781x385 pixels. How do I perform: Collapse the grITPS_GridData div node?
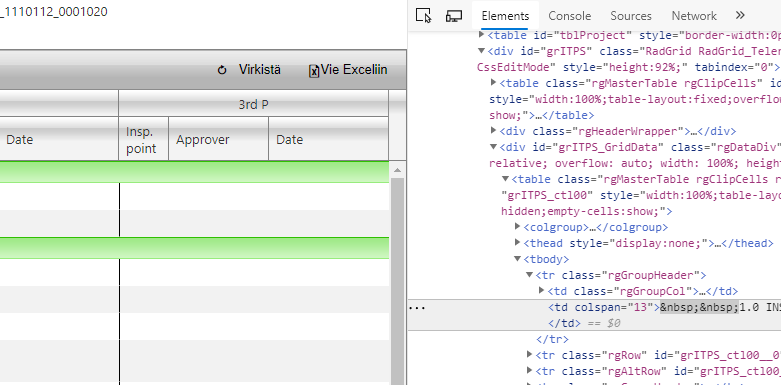[494, 147]
